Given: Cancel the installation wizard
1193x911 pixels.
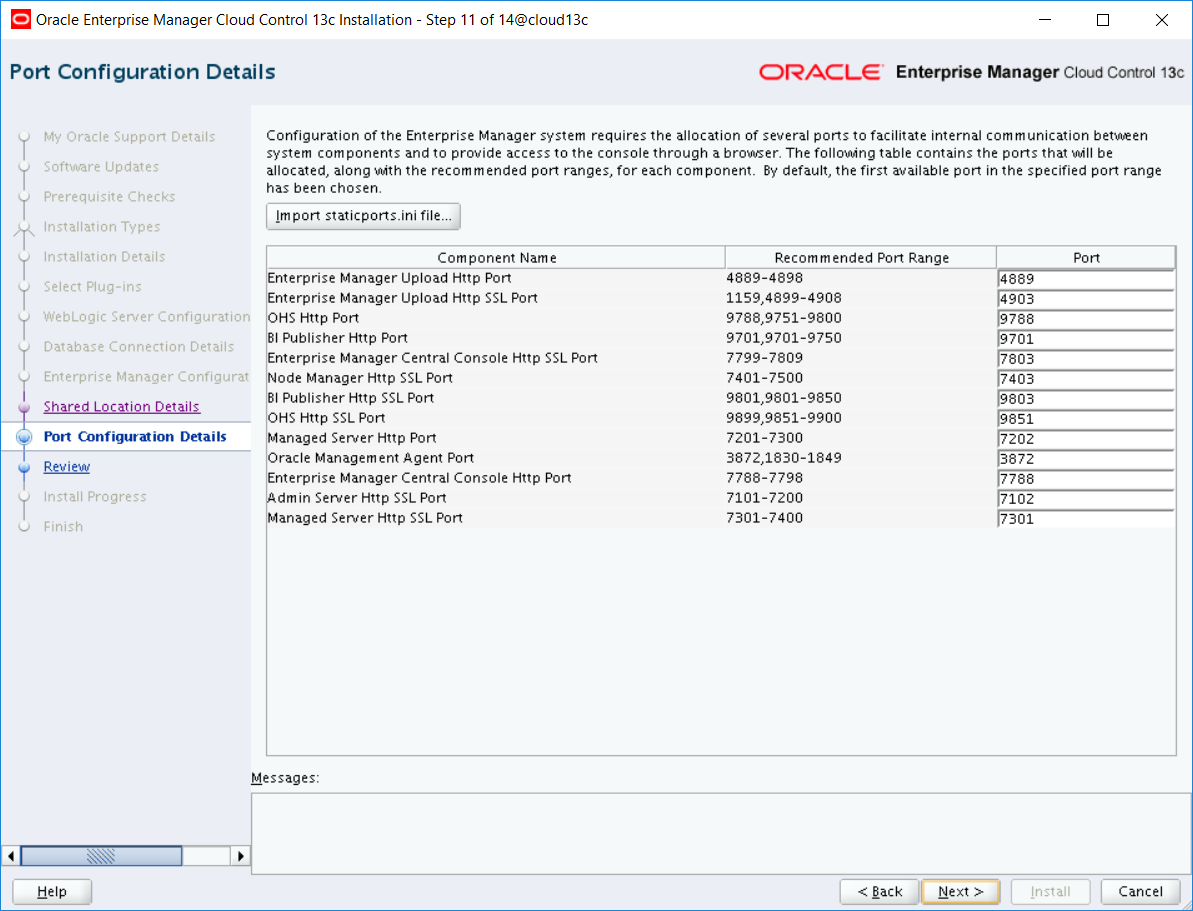Looking at the screenshot, I should pos(1141,892).
